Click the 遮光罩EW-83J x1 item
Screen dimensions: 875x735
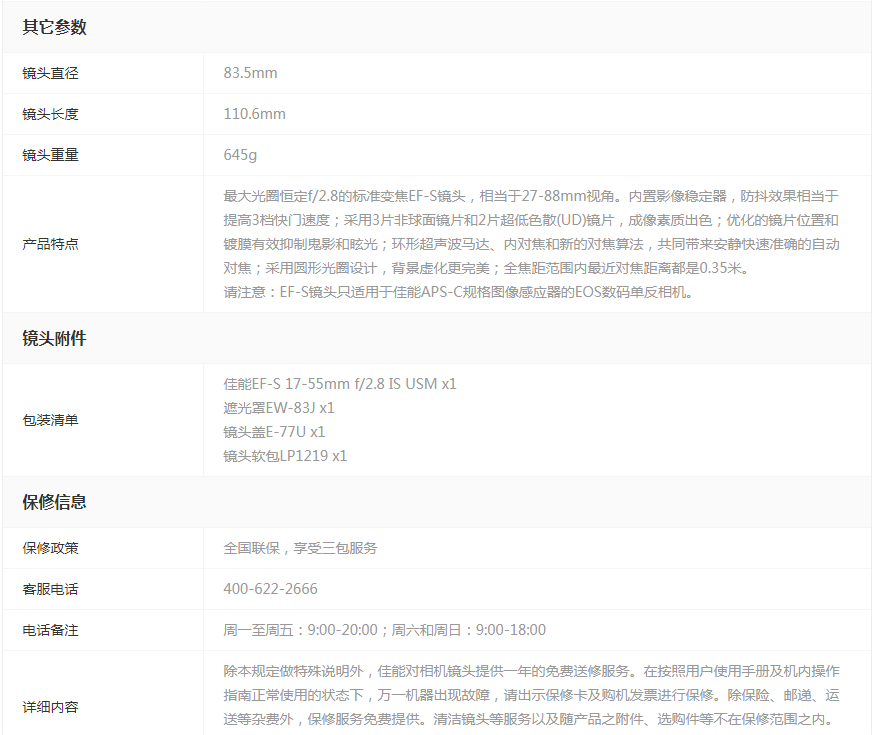(x=279, y=408)
